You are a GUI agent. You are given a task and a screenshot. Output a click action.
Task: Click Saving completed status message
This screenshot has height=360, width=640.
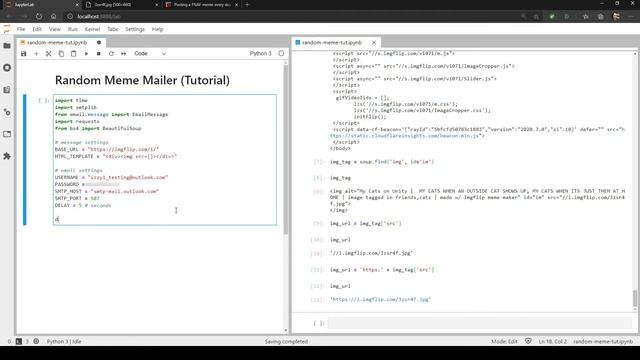click(286, 341)
